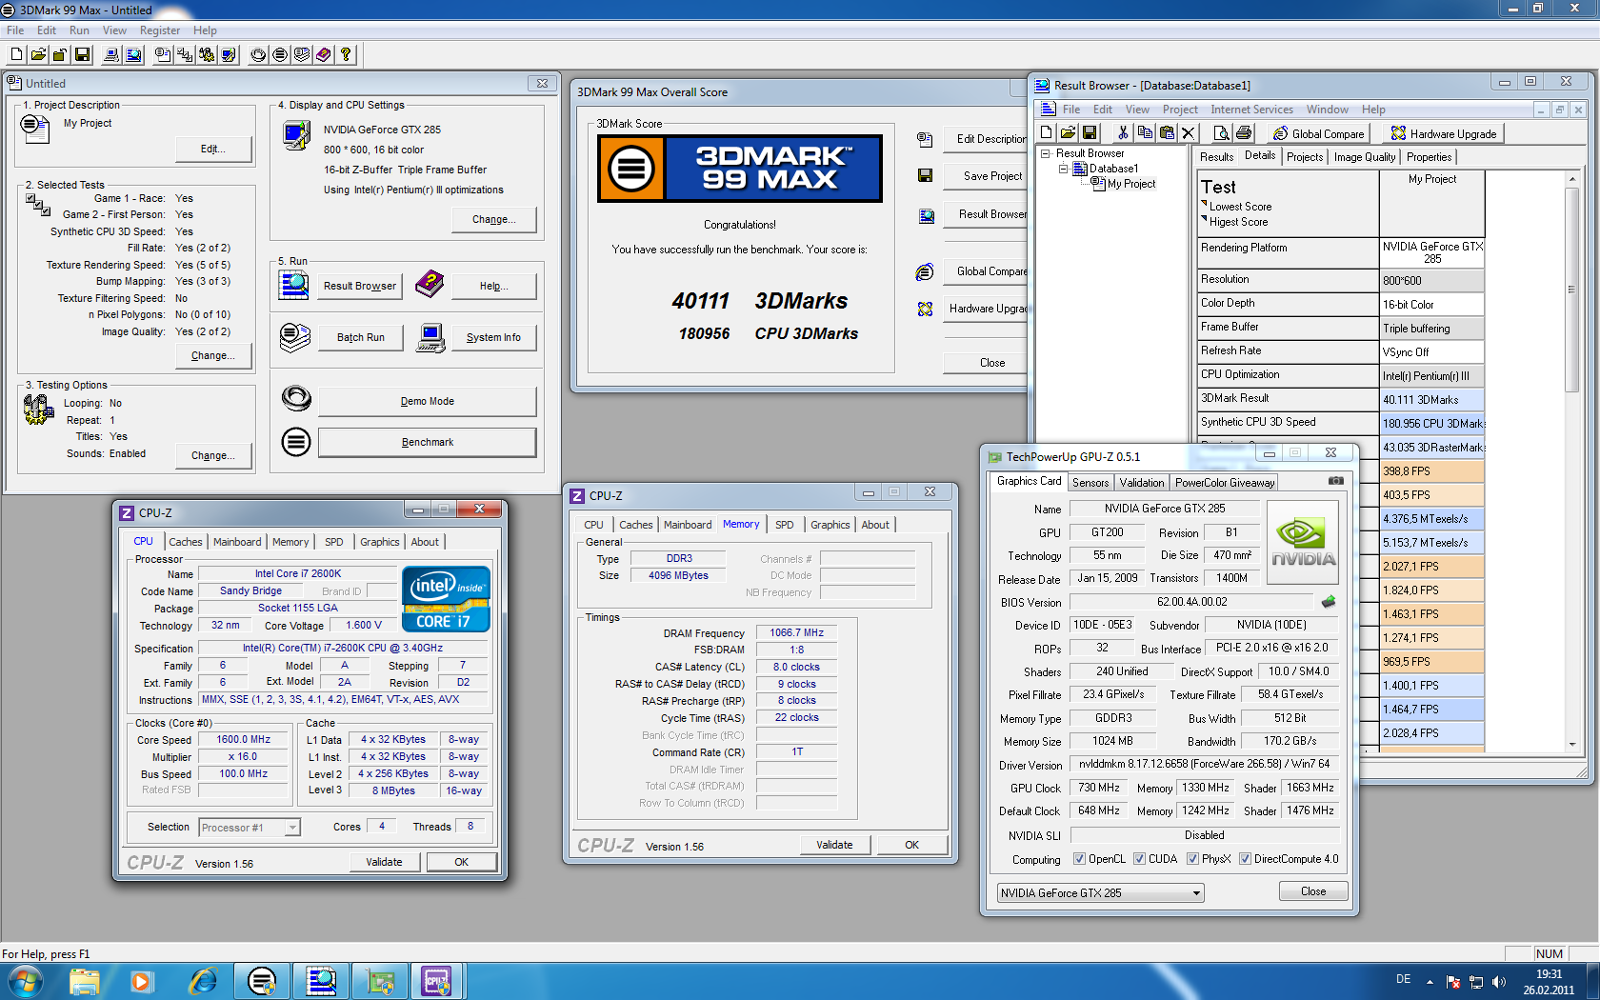Open the Register menu in 3DMark

pyautogui.click(x=160, y=31)
